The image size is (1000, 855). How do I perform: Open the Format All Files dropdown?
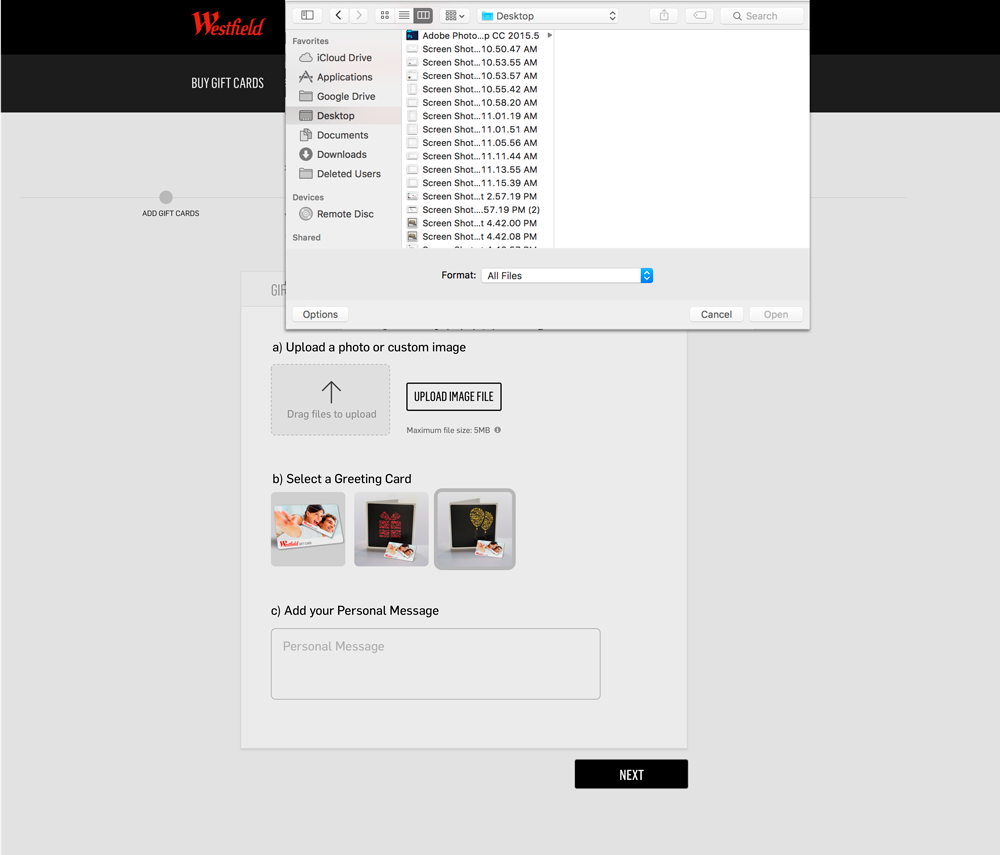567,275
